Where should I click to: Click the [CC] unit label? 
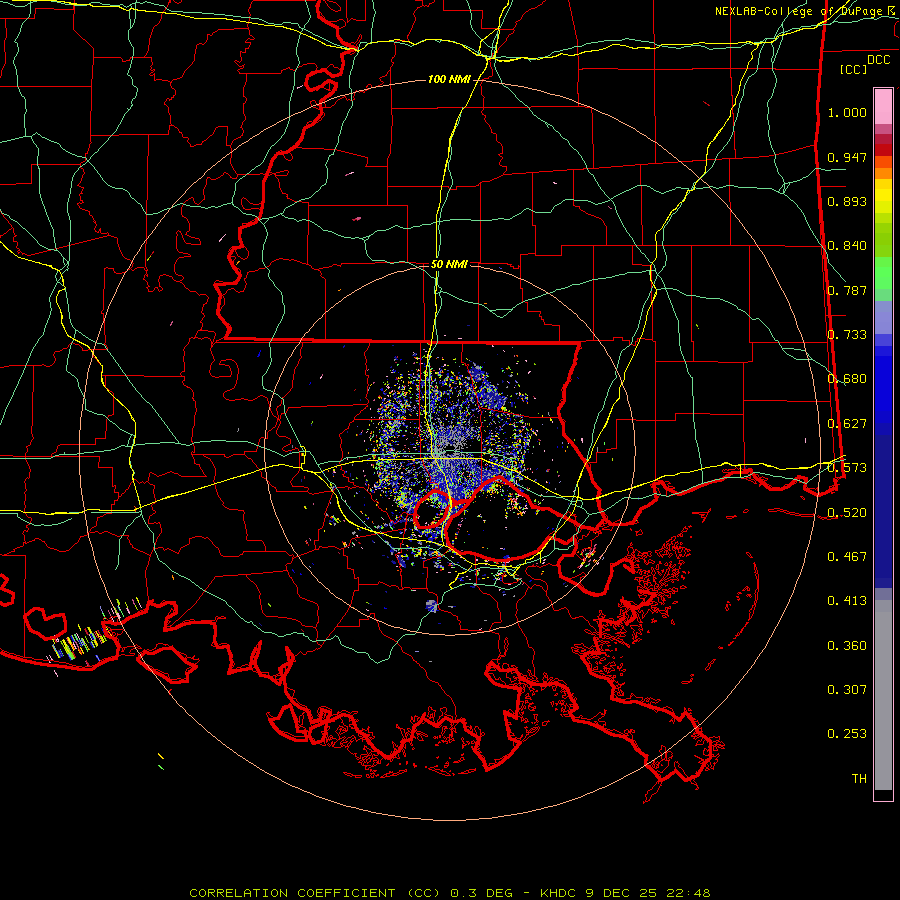point(854,69)
